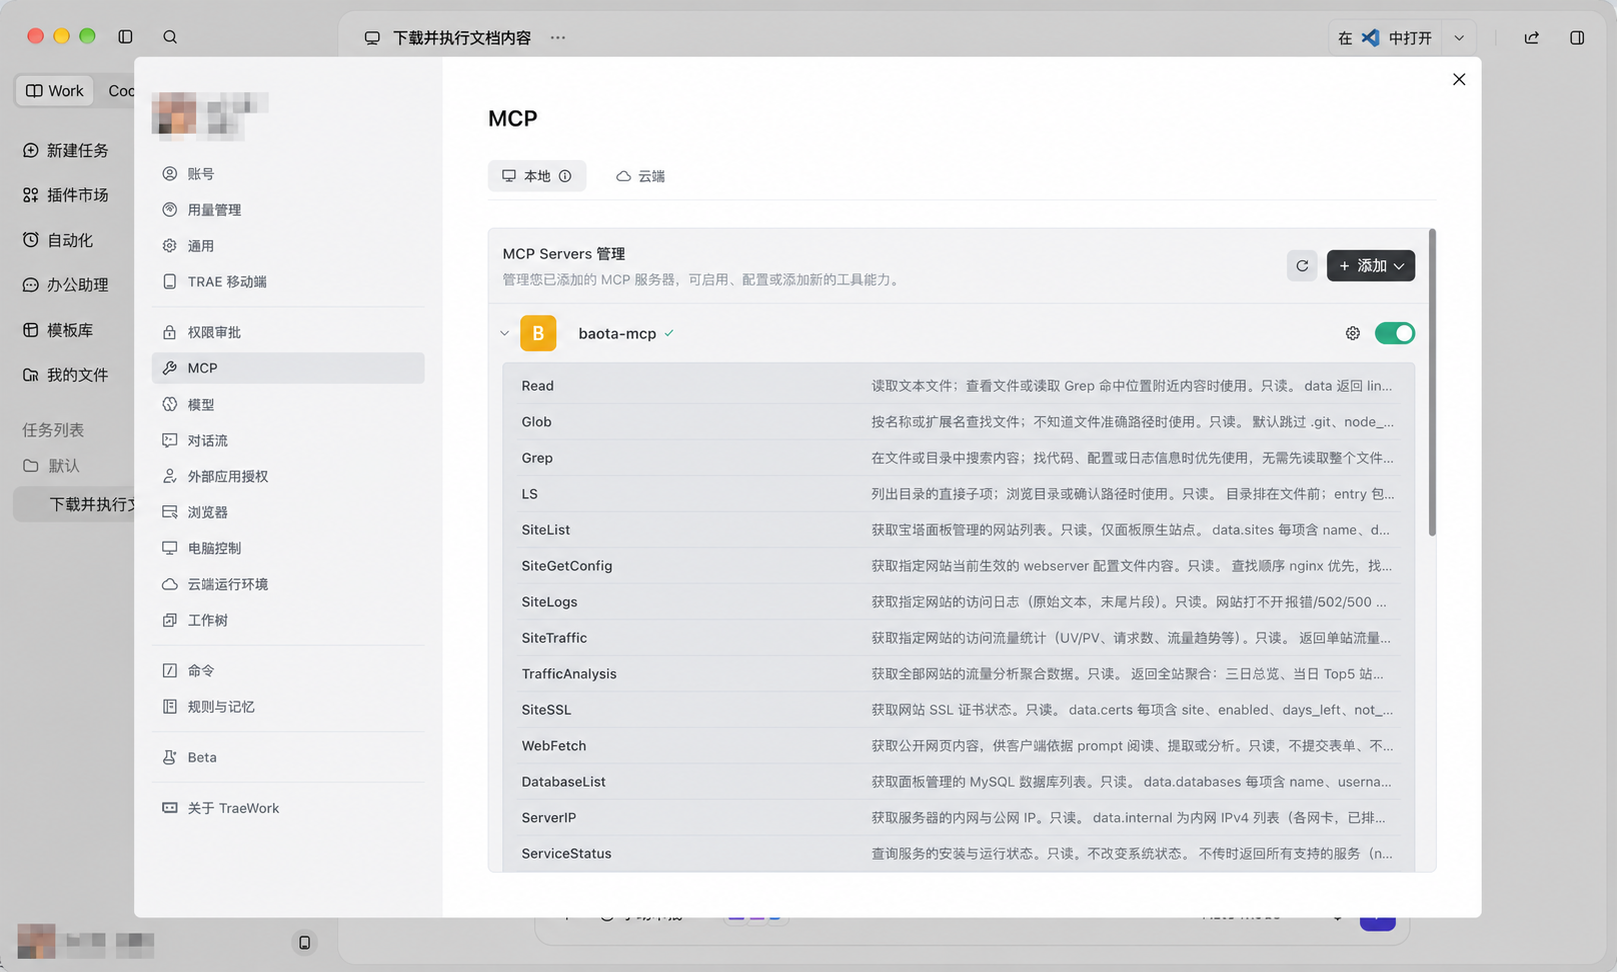Image resolution: width=1617 pixels, height=972 pixels.
Task: Click the 对话流 chat icon
Action: (170, 440)
